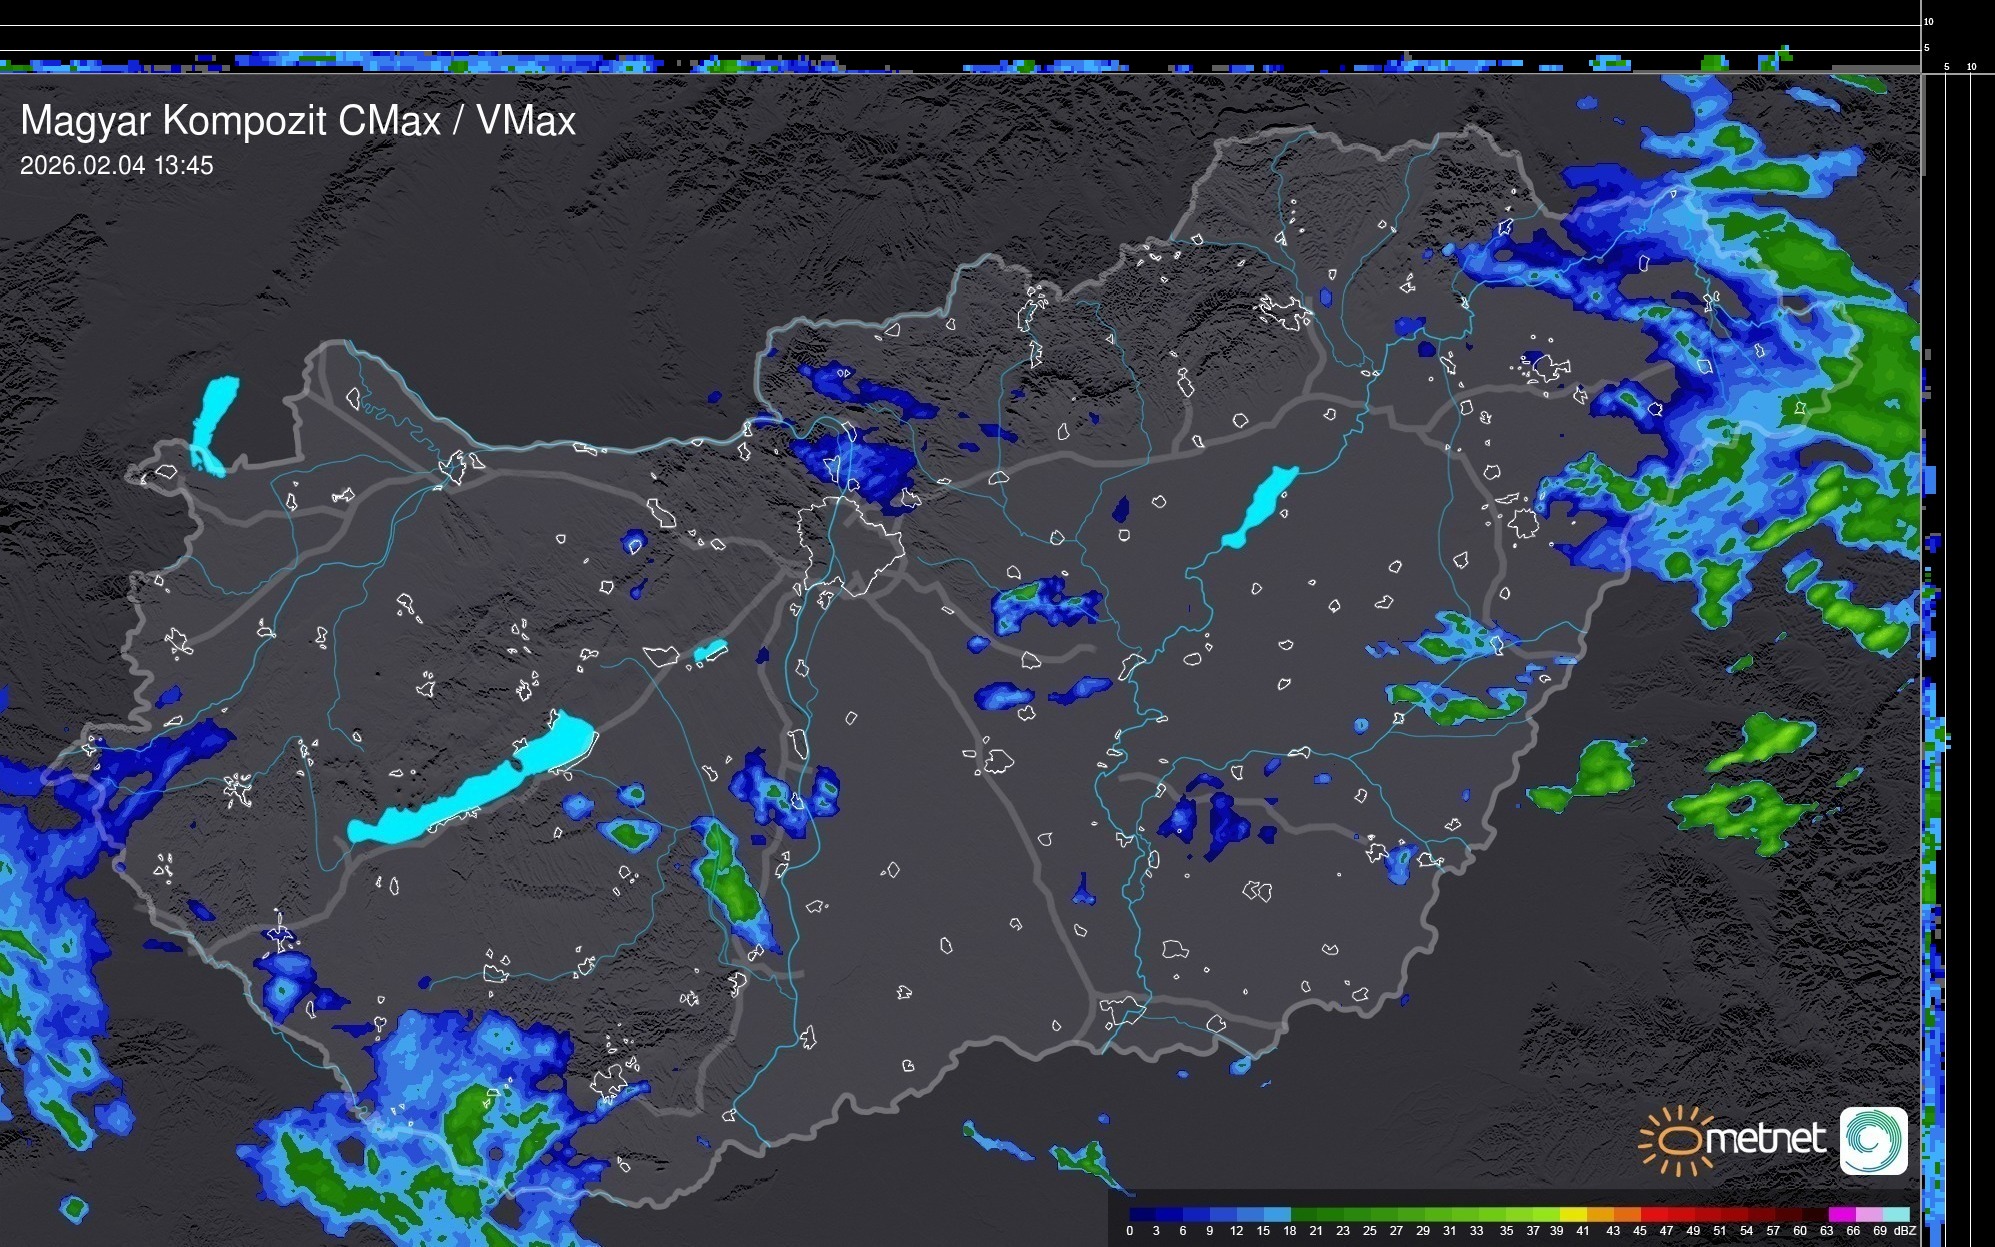Click the Magyar Kompozit CMax / VMax title

pyautogui.click(x=298, y=121)
